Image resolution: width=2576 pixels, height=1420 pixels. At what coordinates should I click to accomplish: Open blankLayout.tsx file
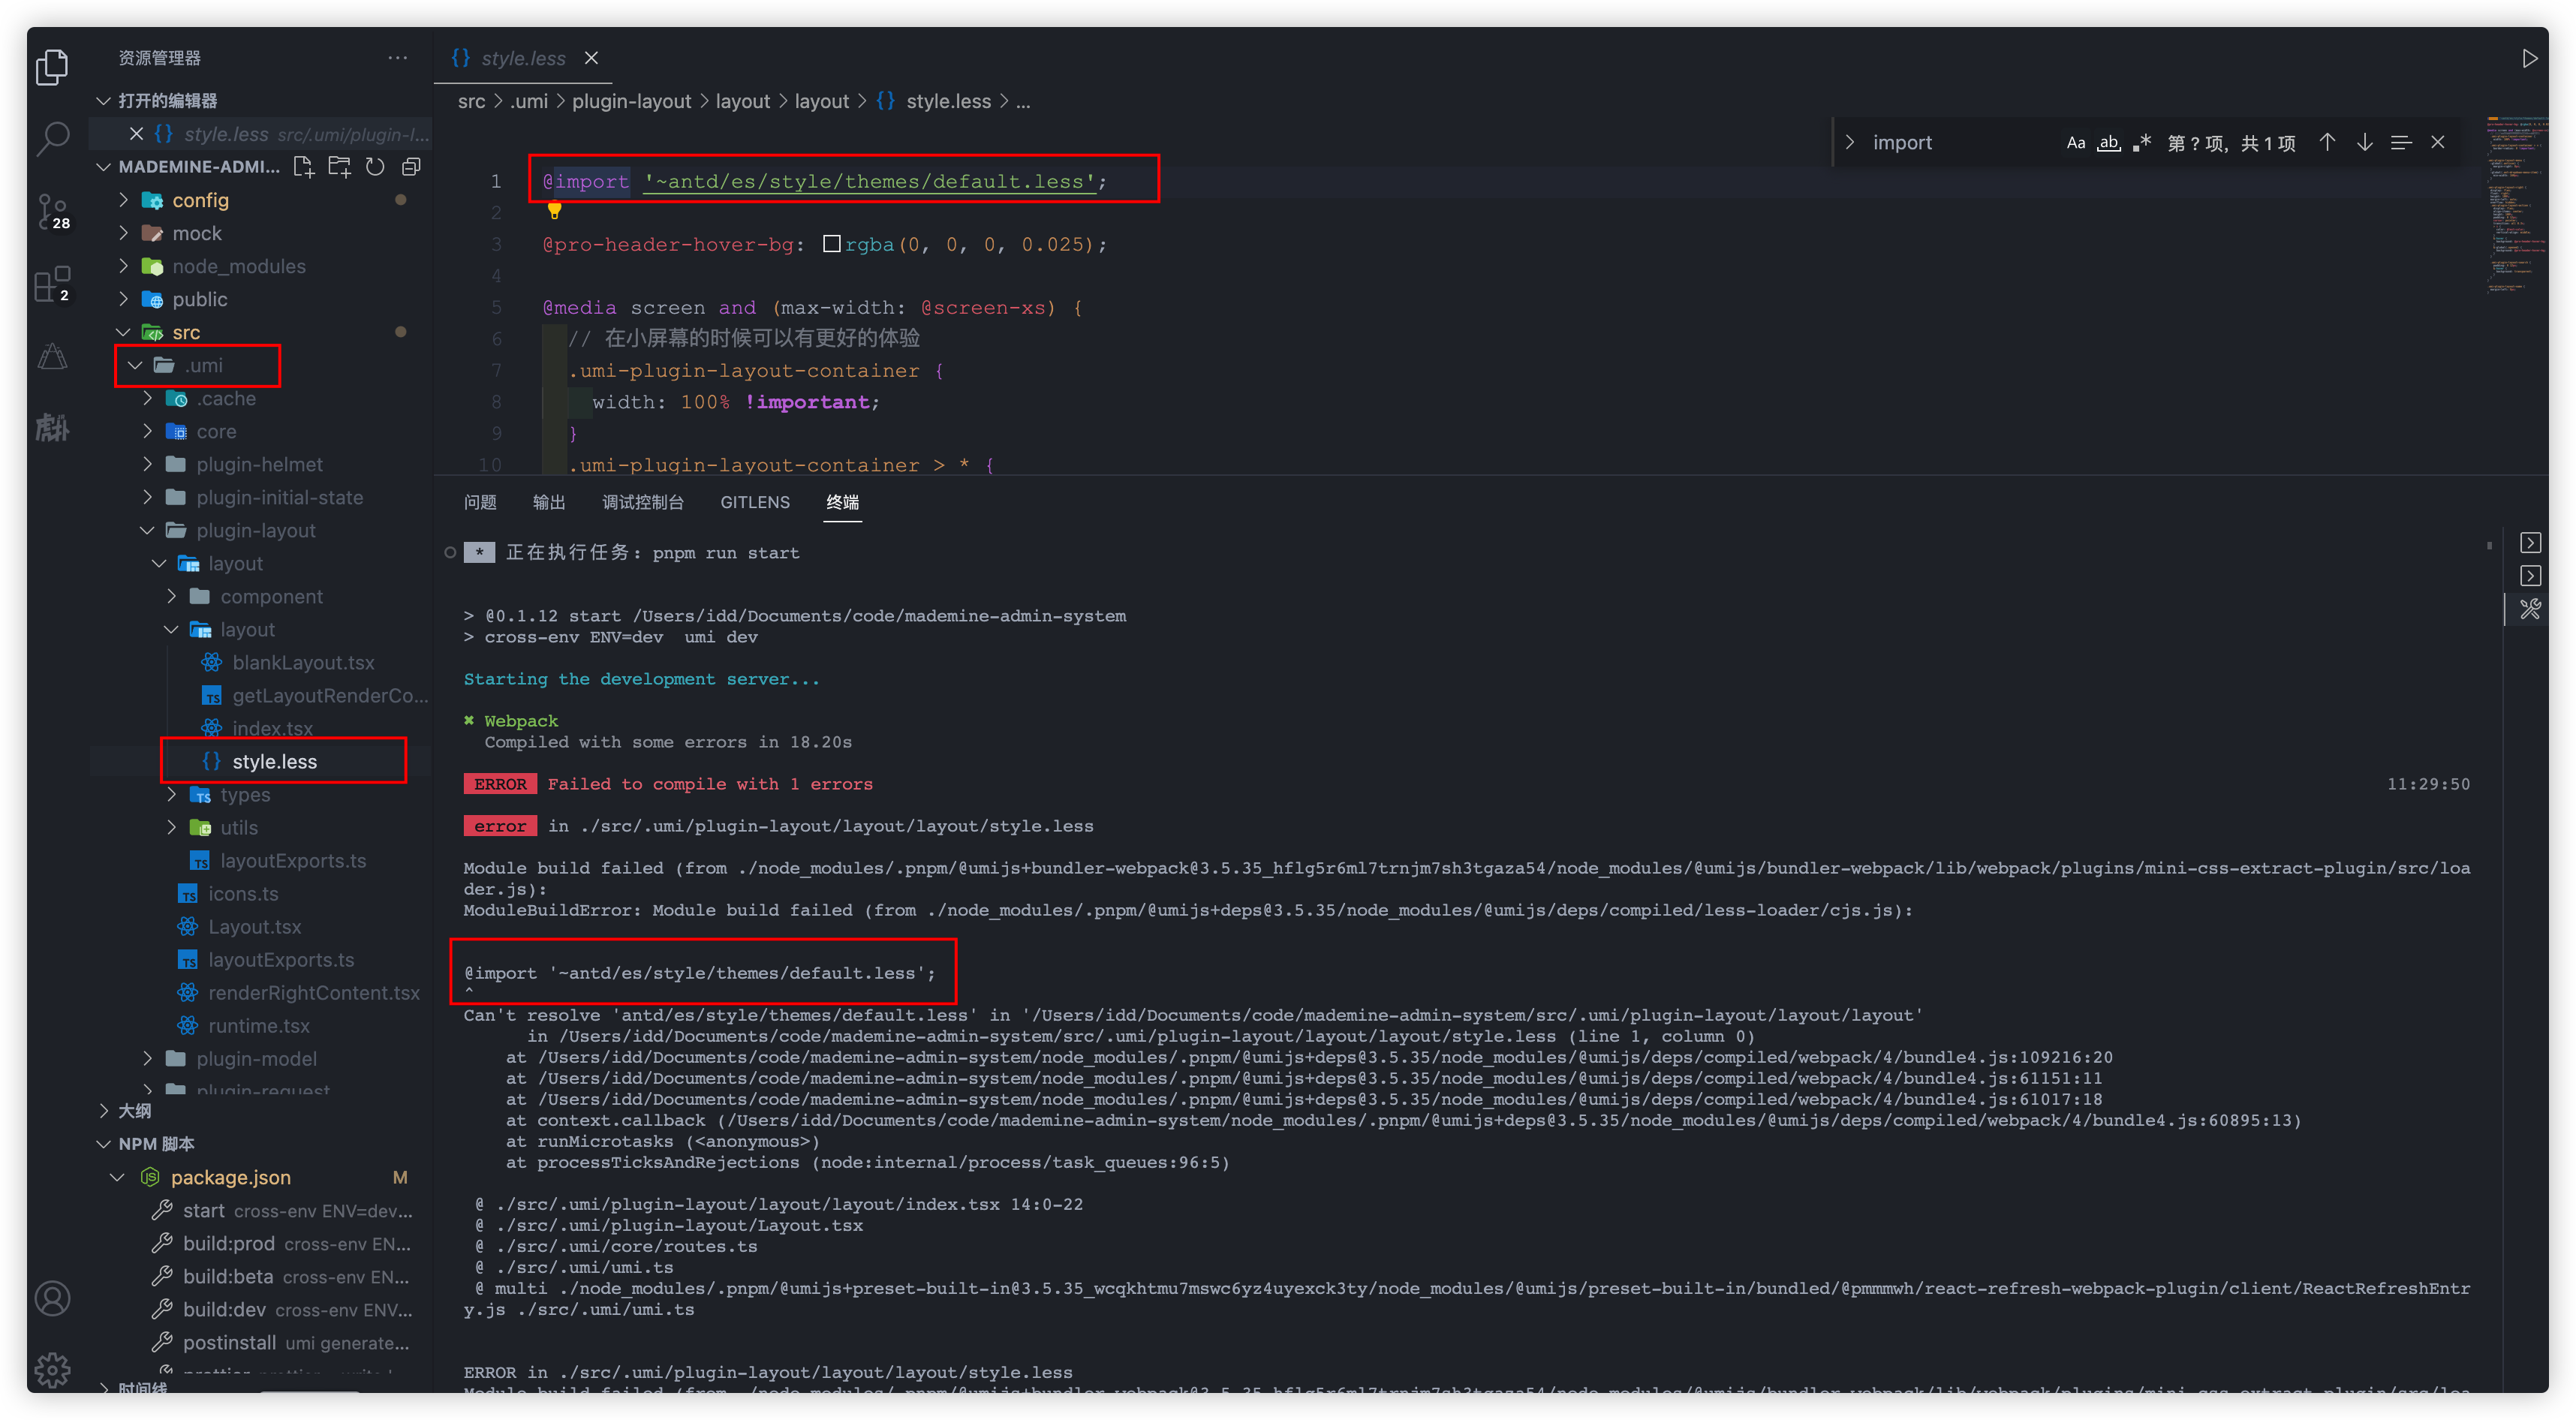coord(303,663)
